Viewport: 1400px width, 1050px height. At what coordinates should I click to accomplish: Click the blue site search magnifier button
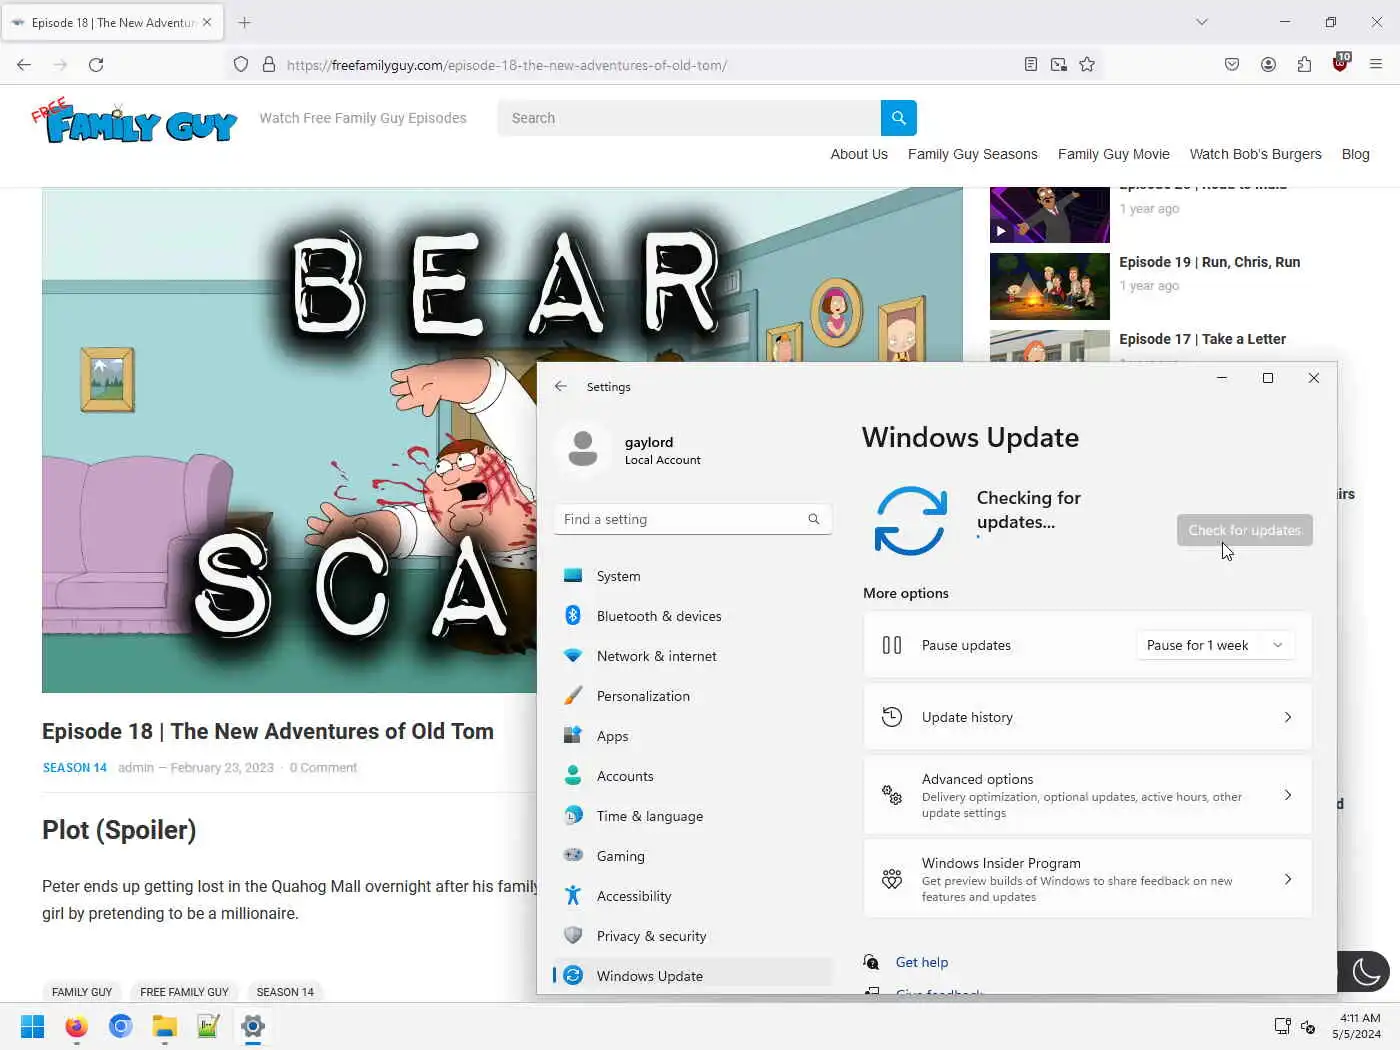(899, 118)
